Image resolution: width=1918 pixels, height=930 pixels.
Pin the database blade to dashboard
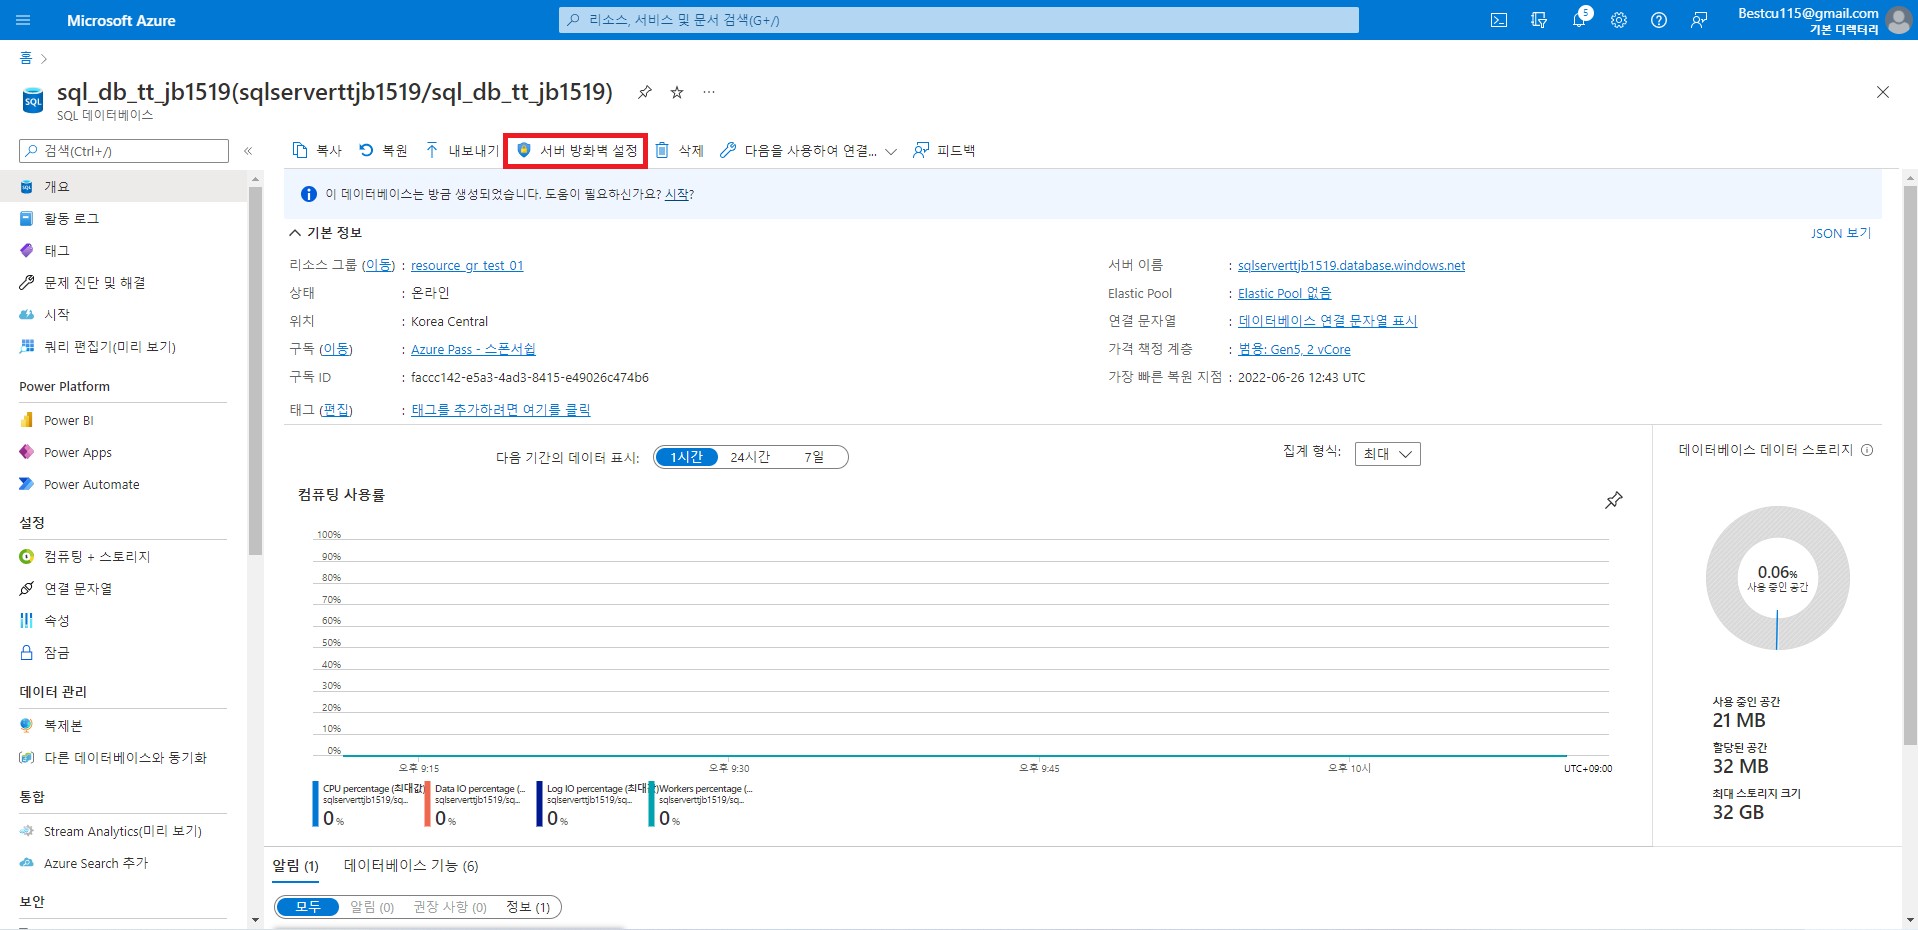[x=645, y=92]
